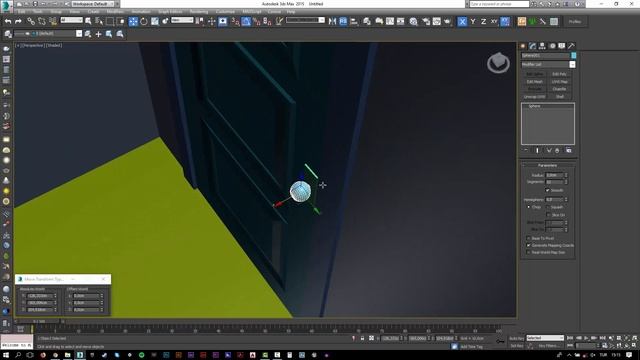Restrict movement to the X axis

(462, 21)
